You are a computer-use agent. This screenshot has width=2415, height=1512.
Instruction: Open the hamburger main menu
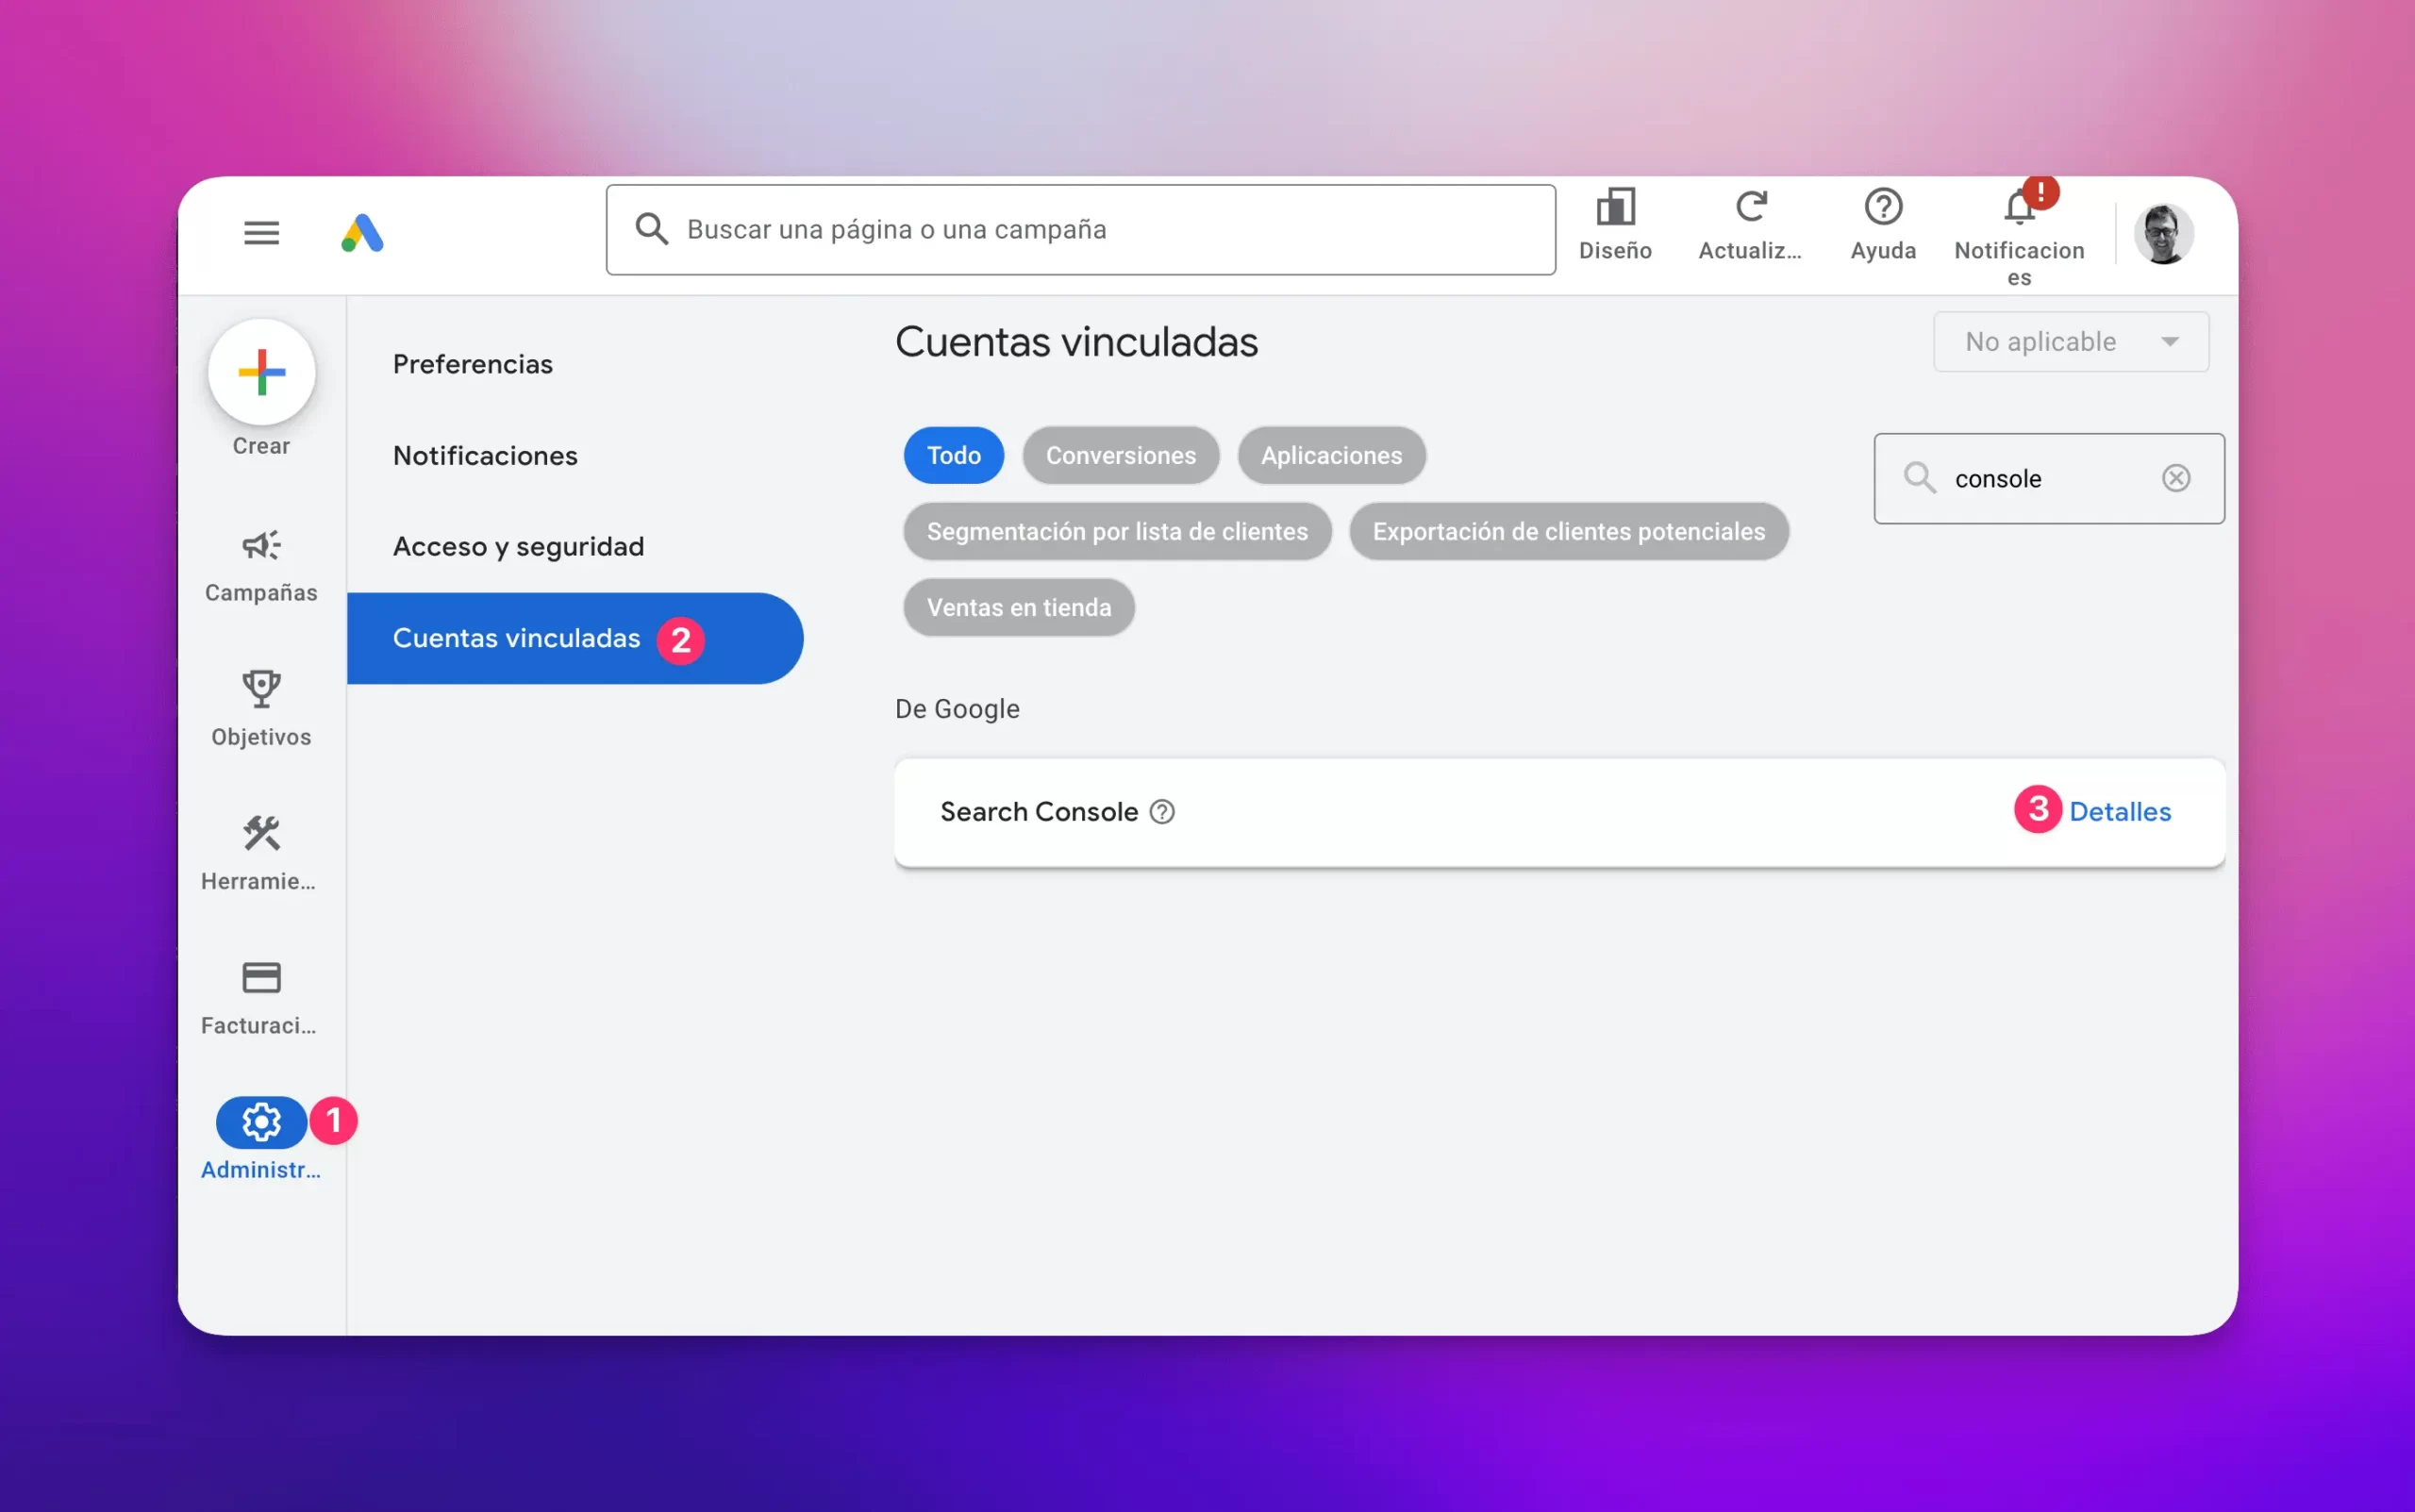tap(261, 233)
